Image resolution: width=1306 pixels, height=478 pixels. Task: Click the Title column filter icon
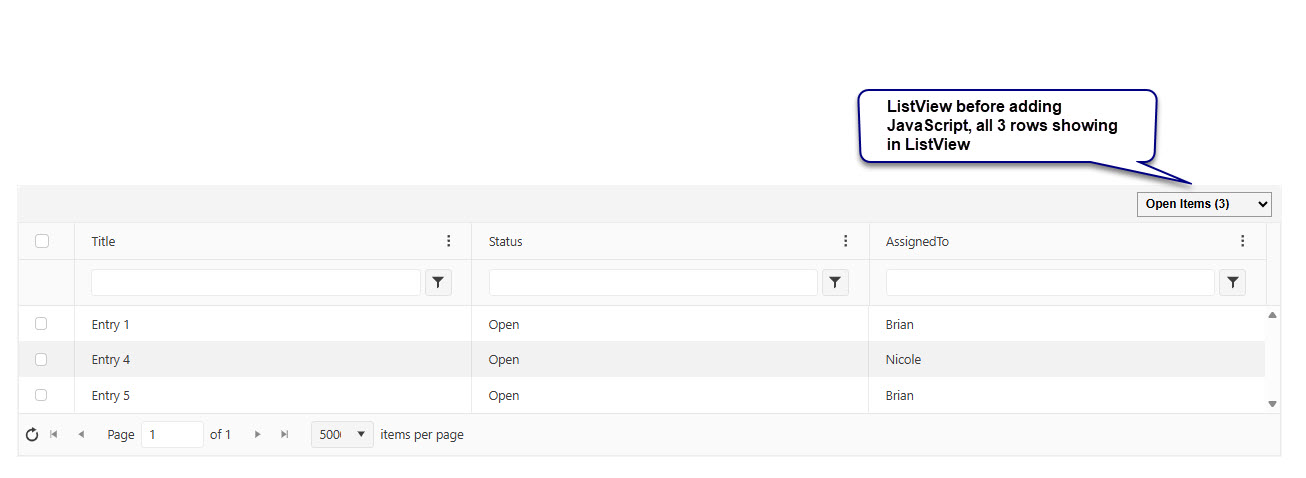438,283
